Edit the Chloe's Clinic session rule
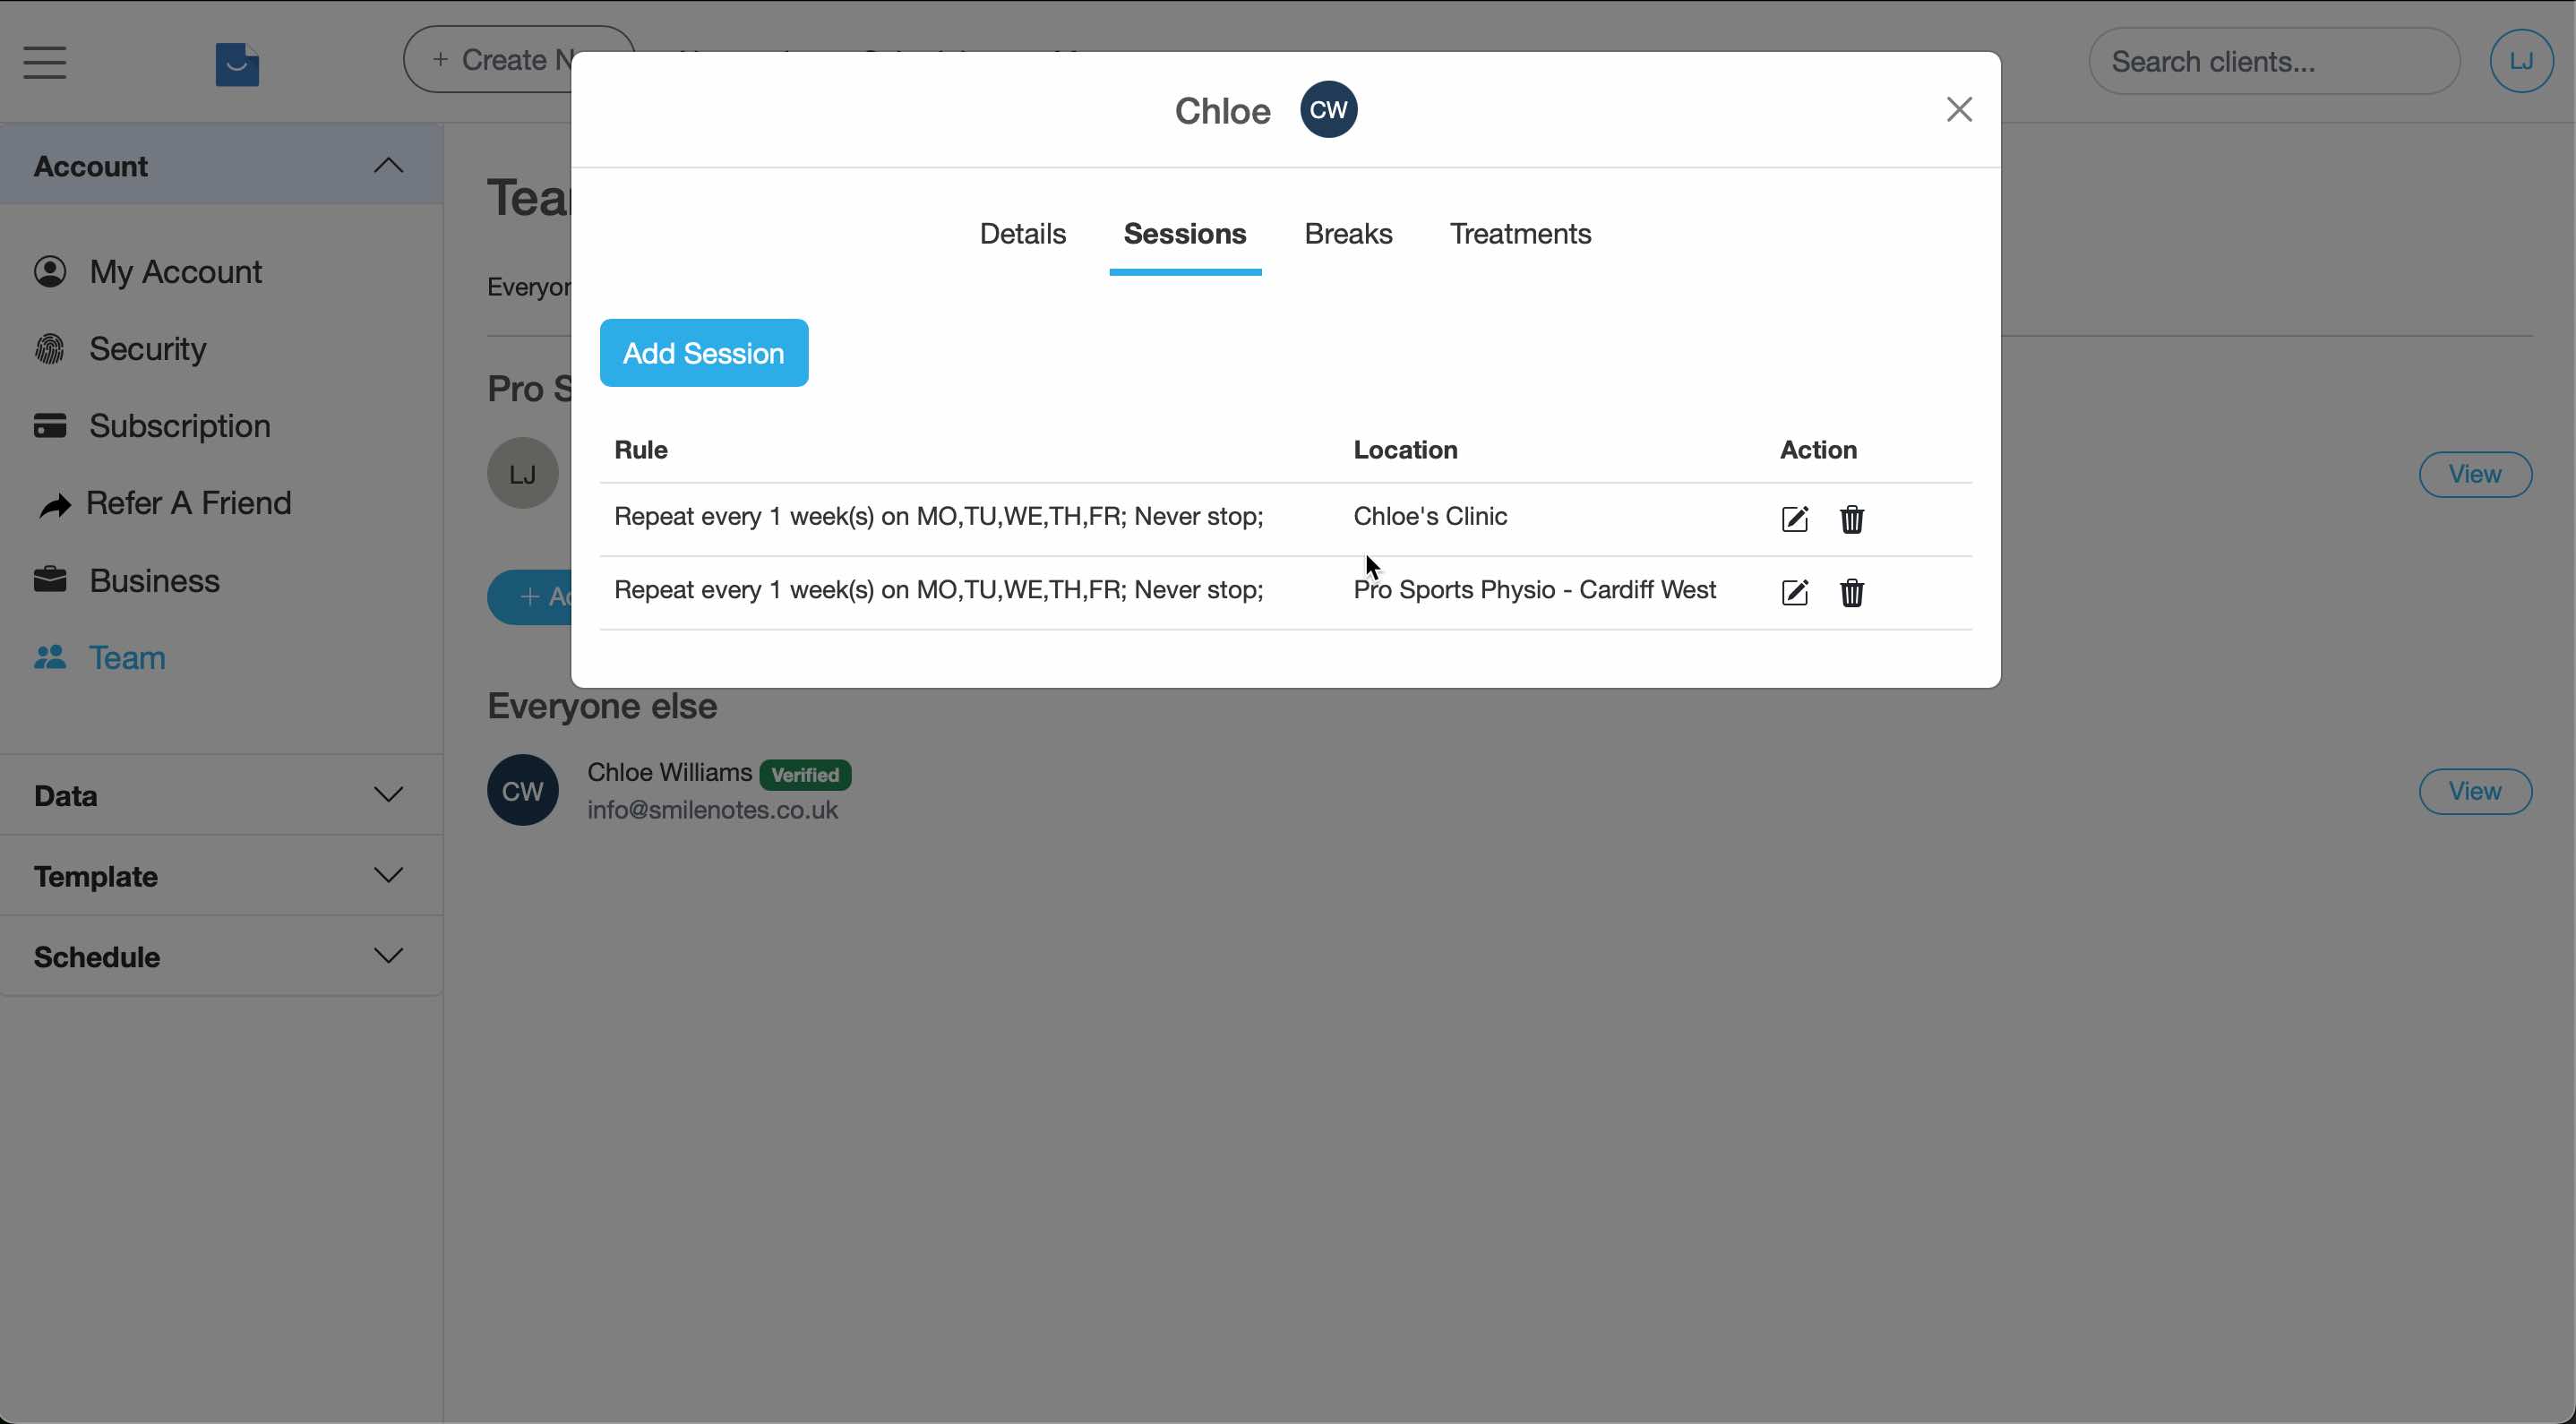 pyautogui.click(x=1795, y=518)
